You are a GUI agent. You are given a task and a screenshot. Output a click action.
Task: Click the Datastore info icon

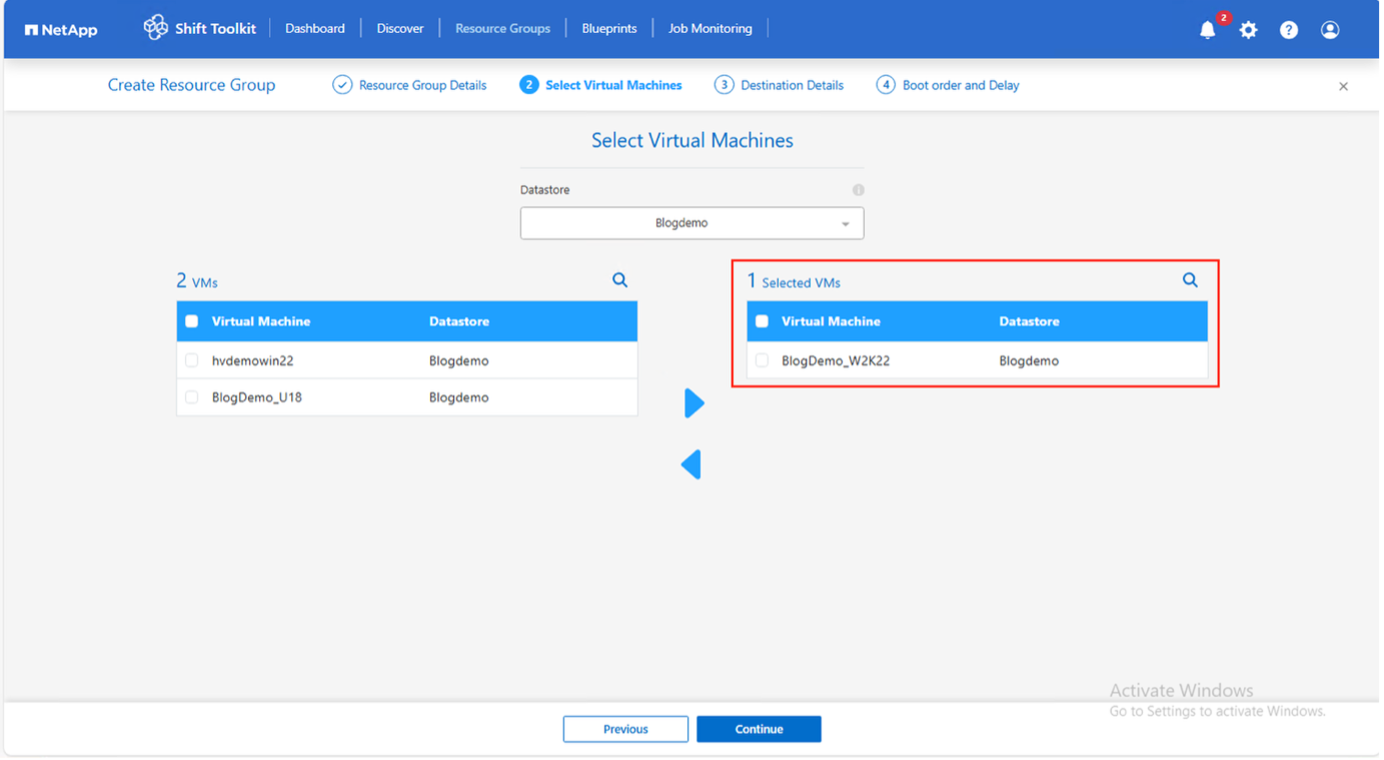click(x=858, y=190)
